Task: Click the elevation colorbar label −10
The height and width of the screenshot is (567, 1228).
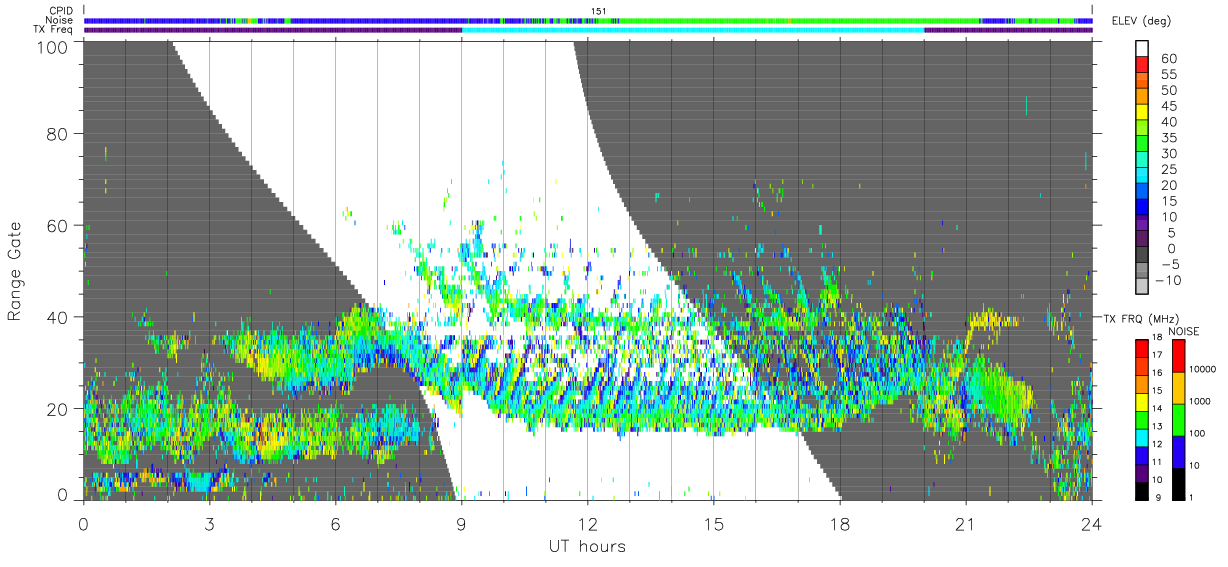Action: 1168,280
